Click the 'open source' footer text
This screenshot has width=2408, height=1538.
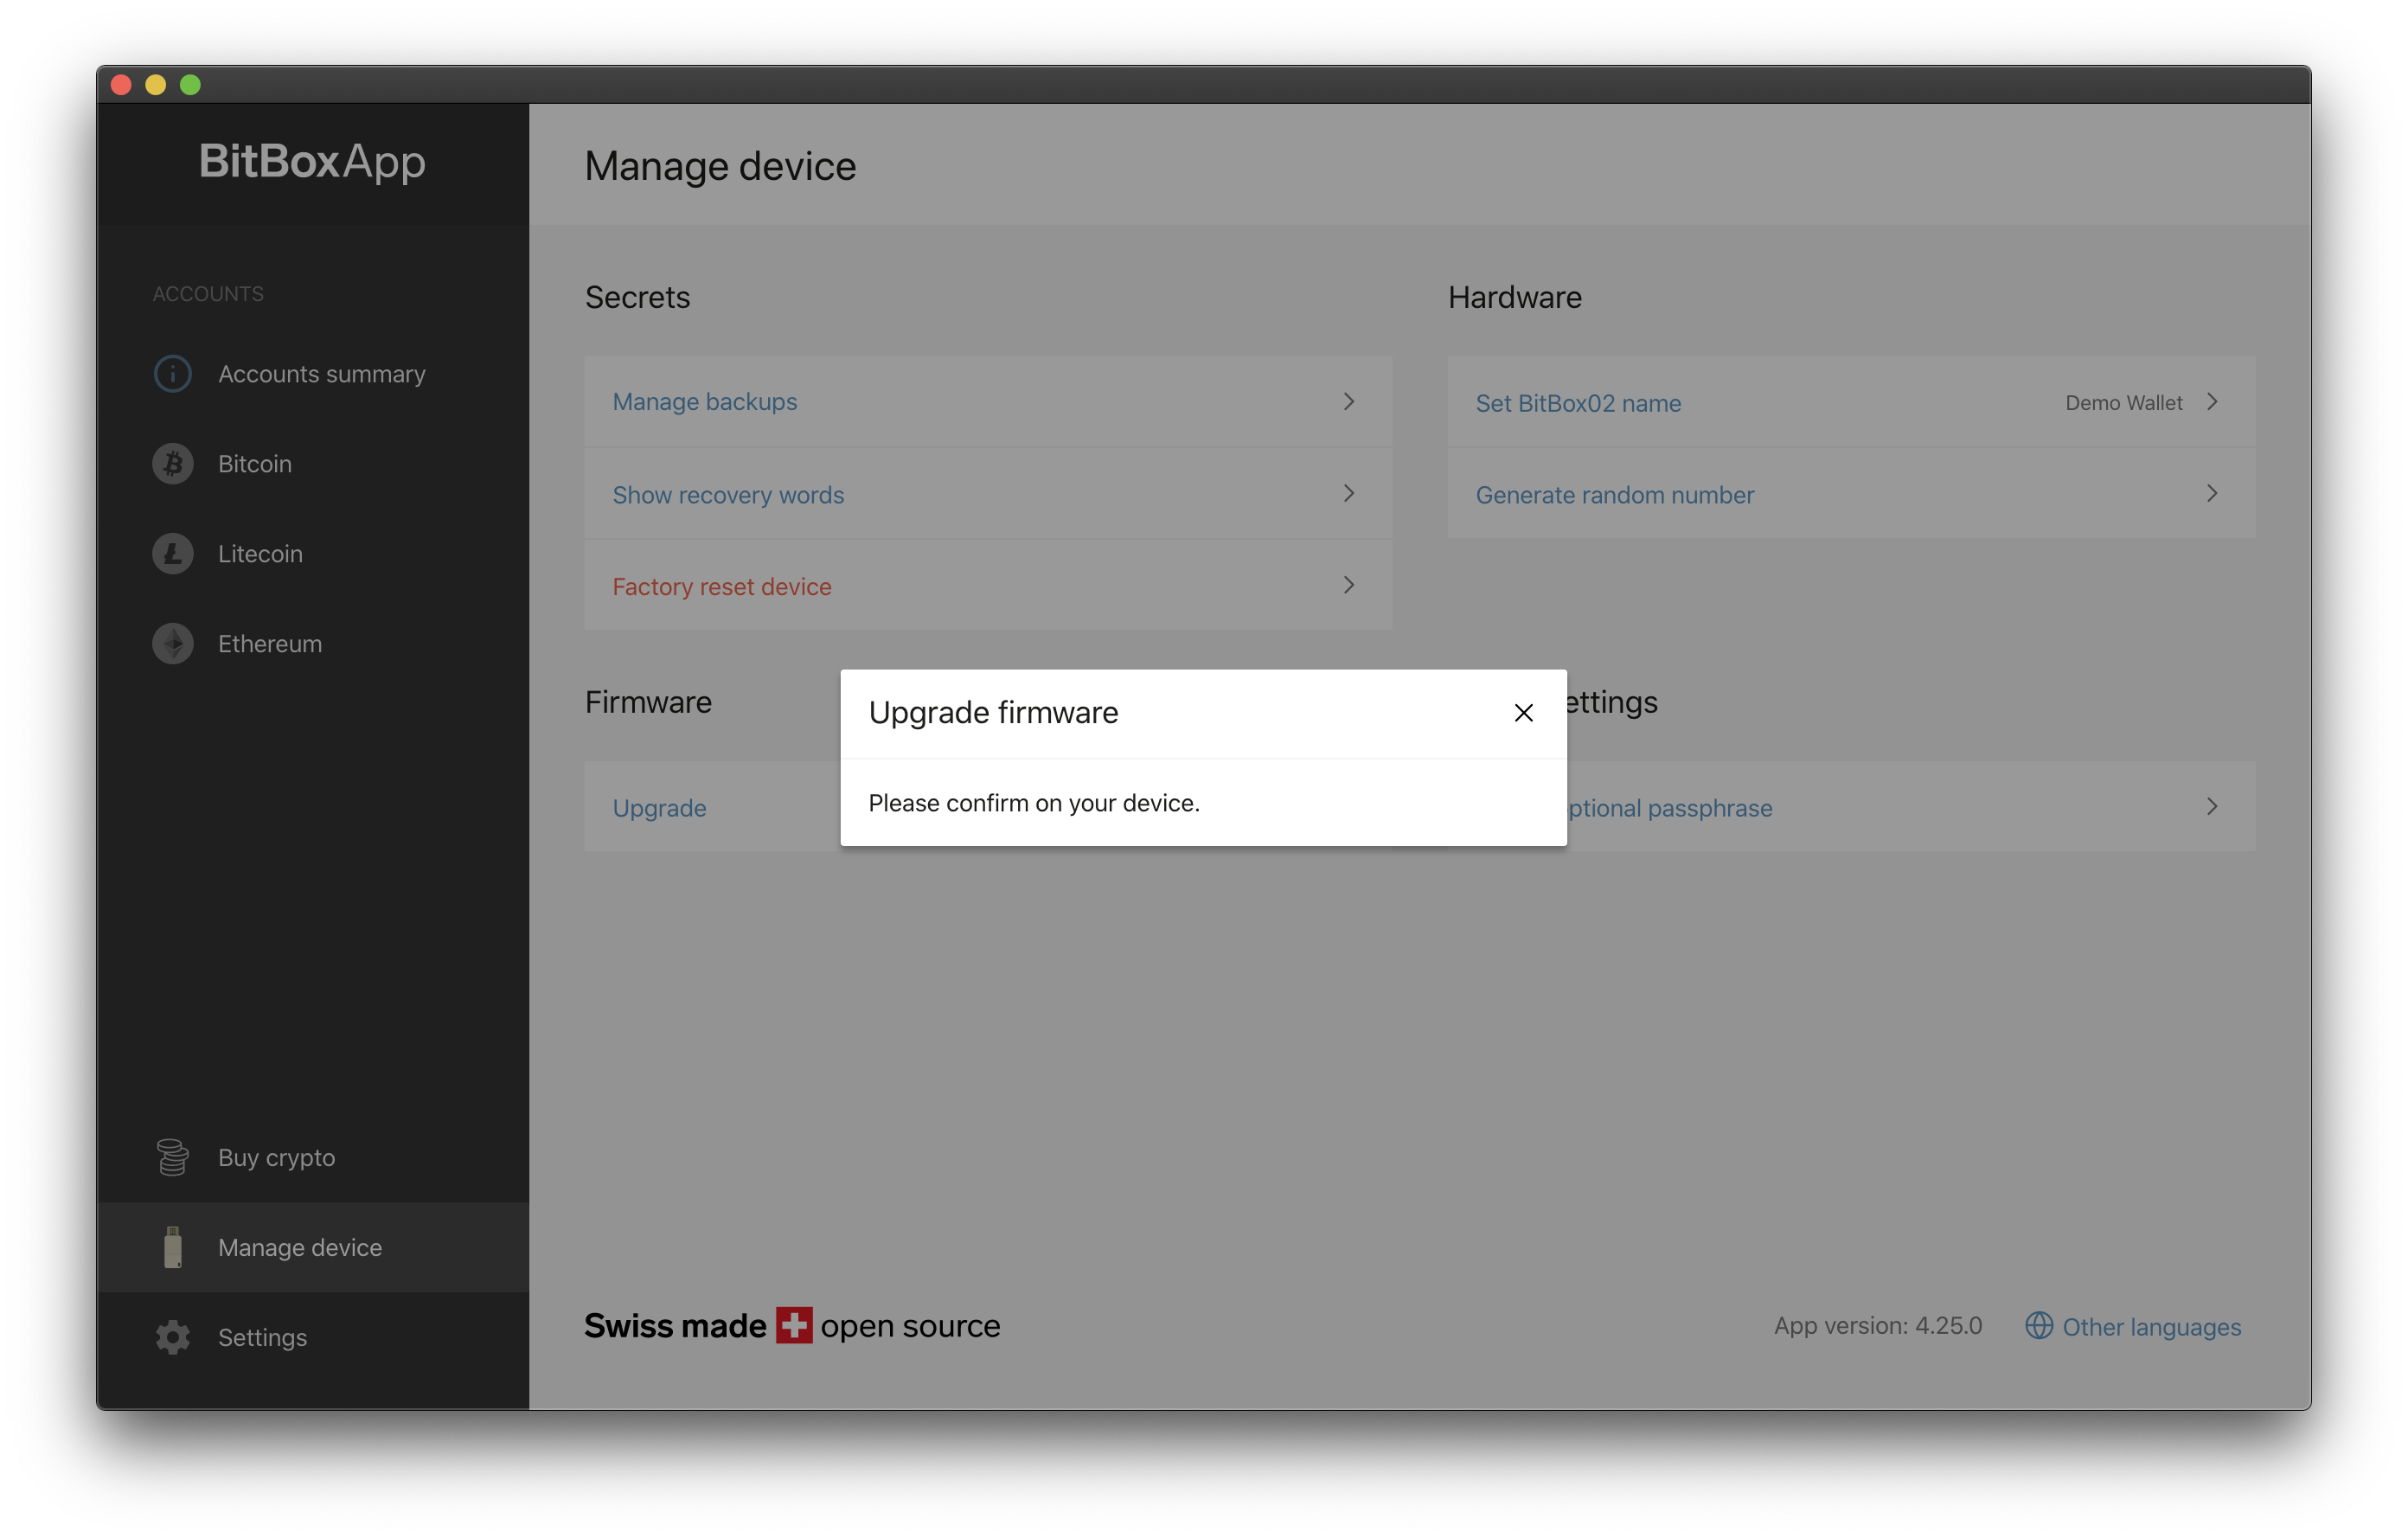910,1327
